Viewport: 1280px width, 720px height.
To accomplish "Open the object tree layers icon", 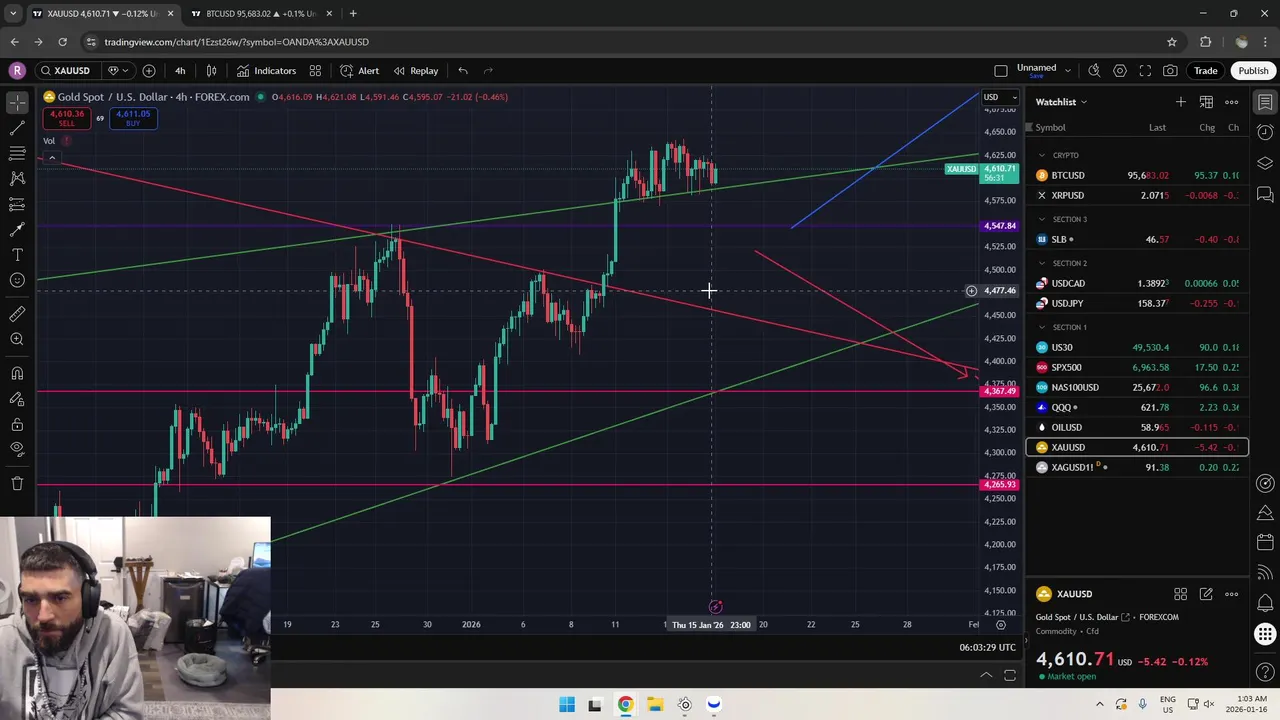I will pos(1265,163).
